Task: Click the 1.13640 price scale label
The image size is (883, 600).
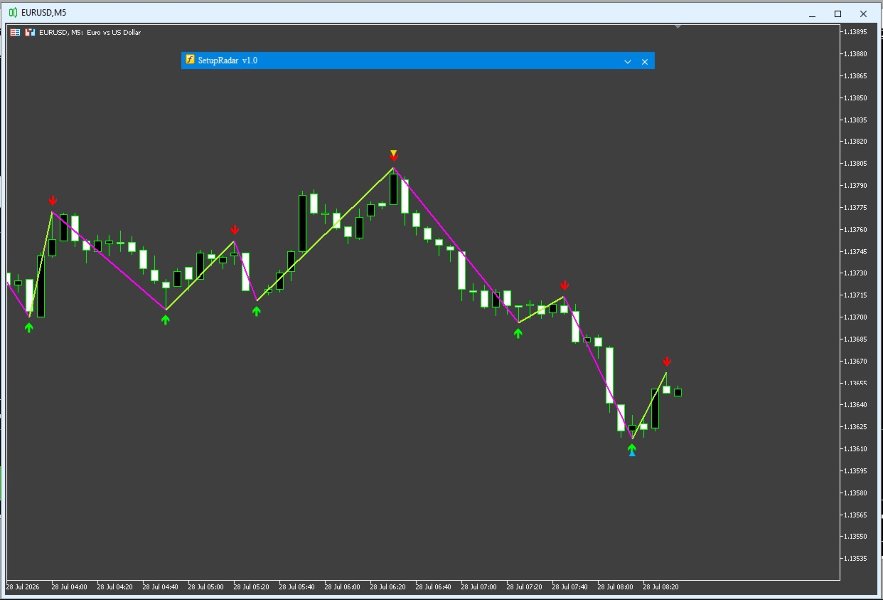Action: [x=855, y=405]
